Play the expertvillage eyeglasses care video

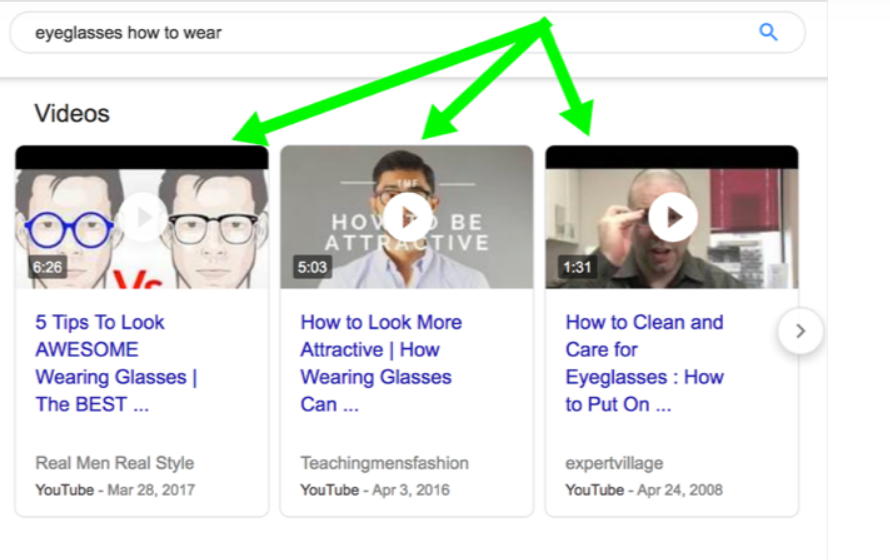pyautogui.click(x=672, y=217)
